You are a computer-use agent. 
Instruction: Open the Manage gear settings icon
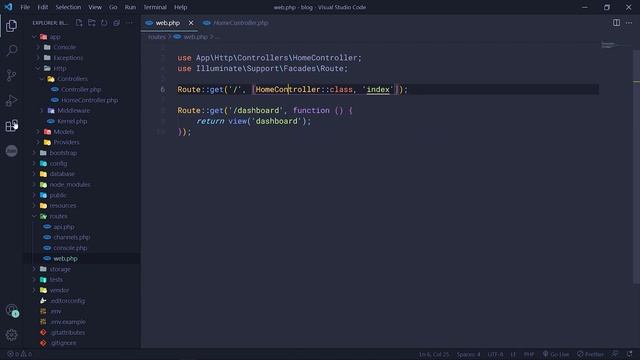tap(11, 335)
